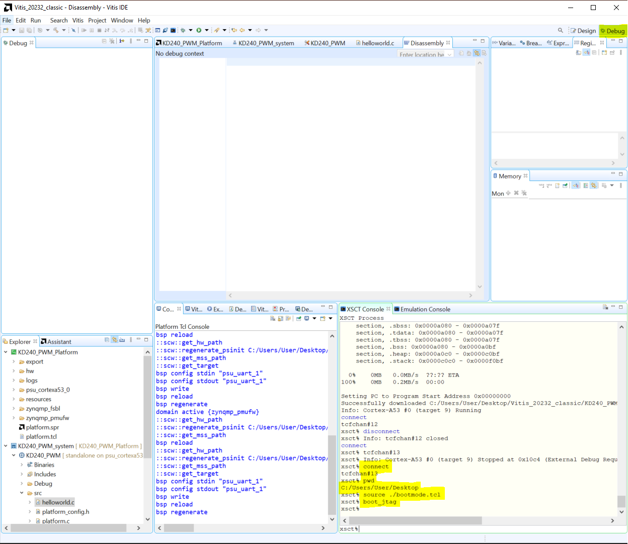The width and height of the screenshot is (628, 544).
Task: Open the Display Selected Console icon
Action: point(306,318)
